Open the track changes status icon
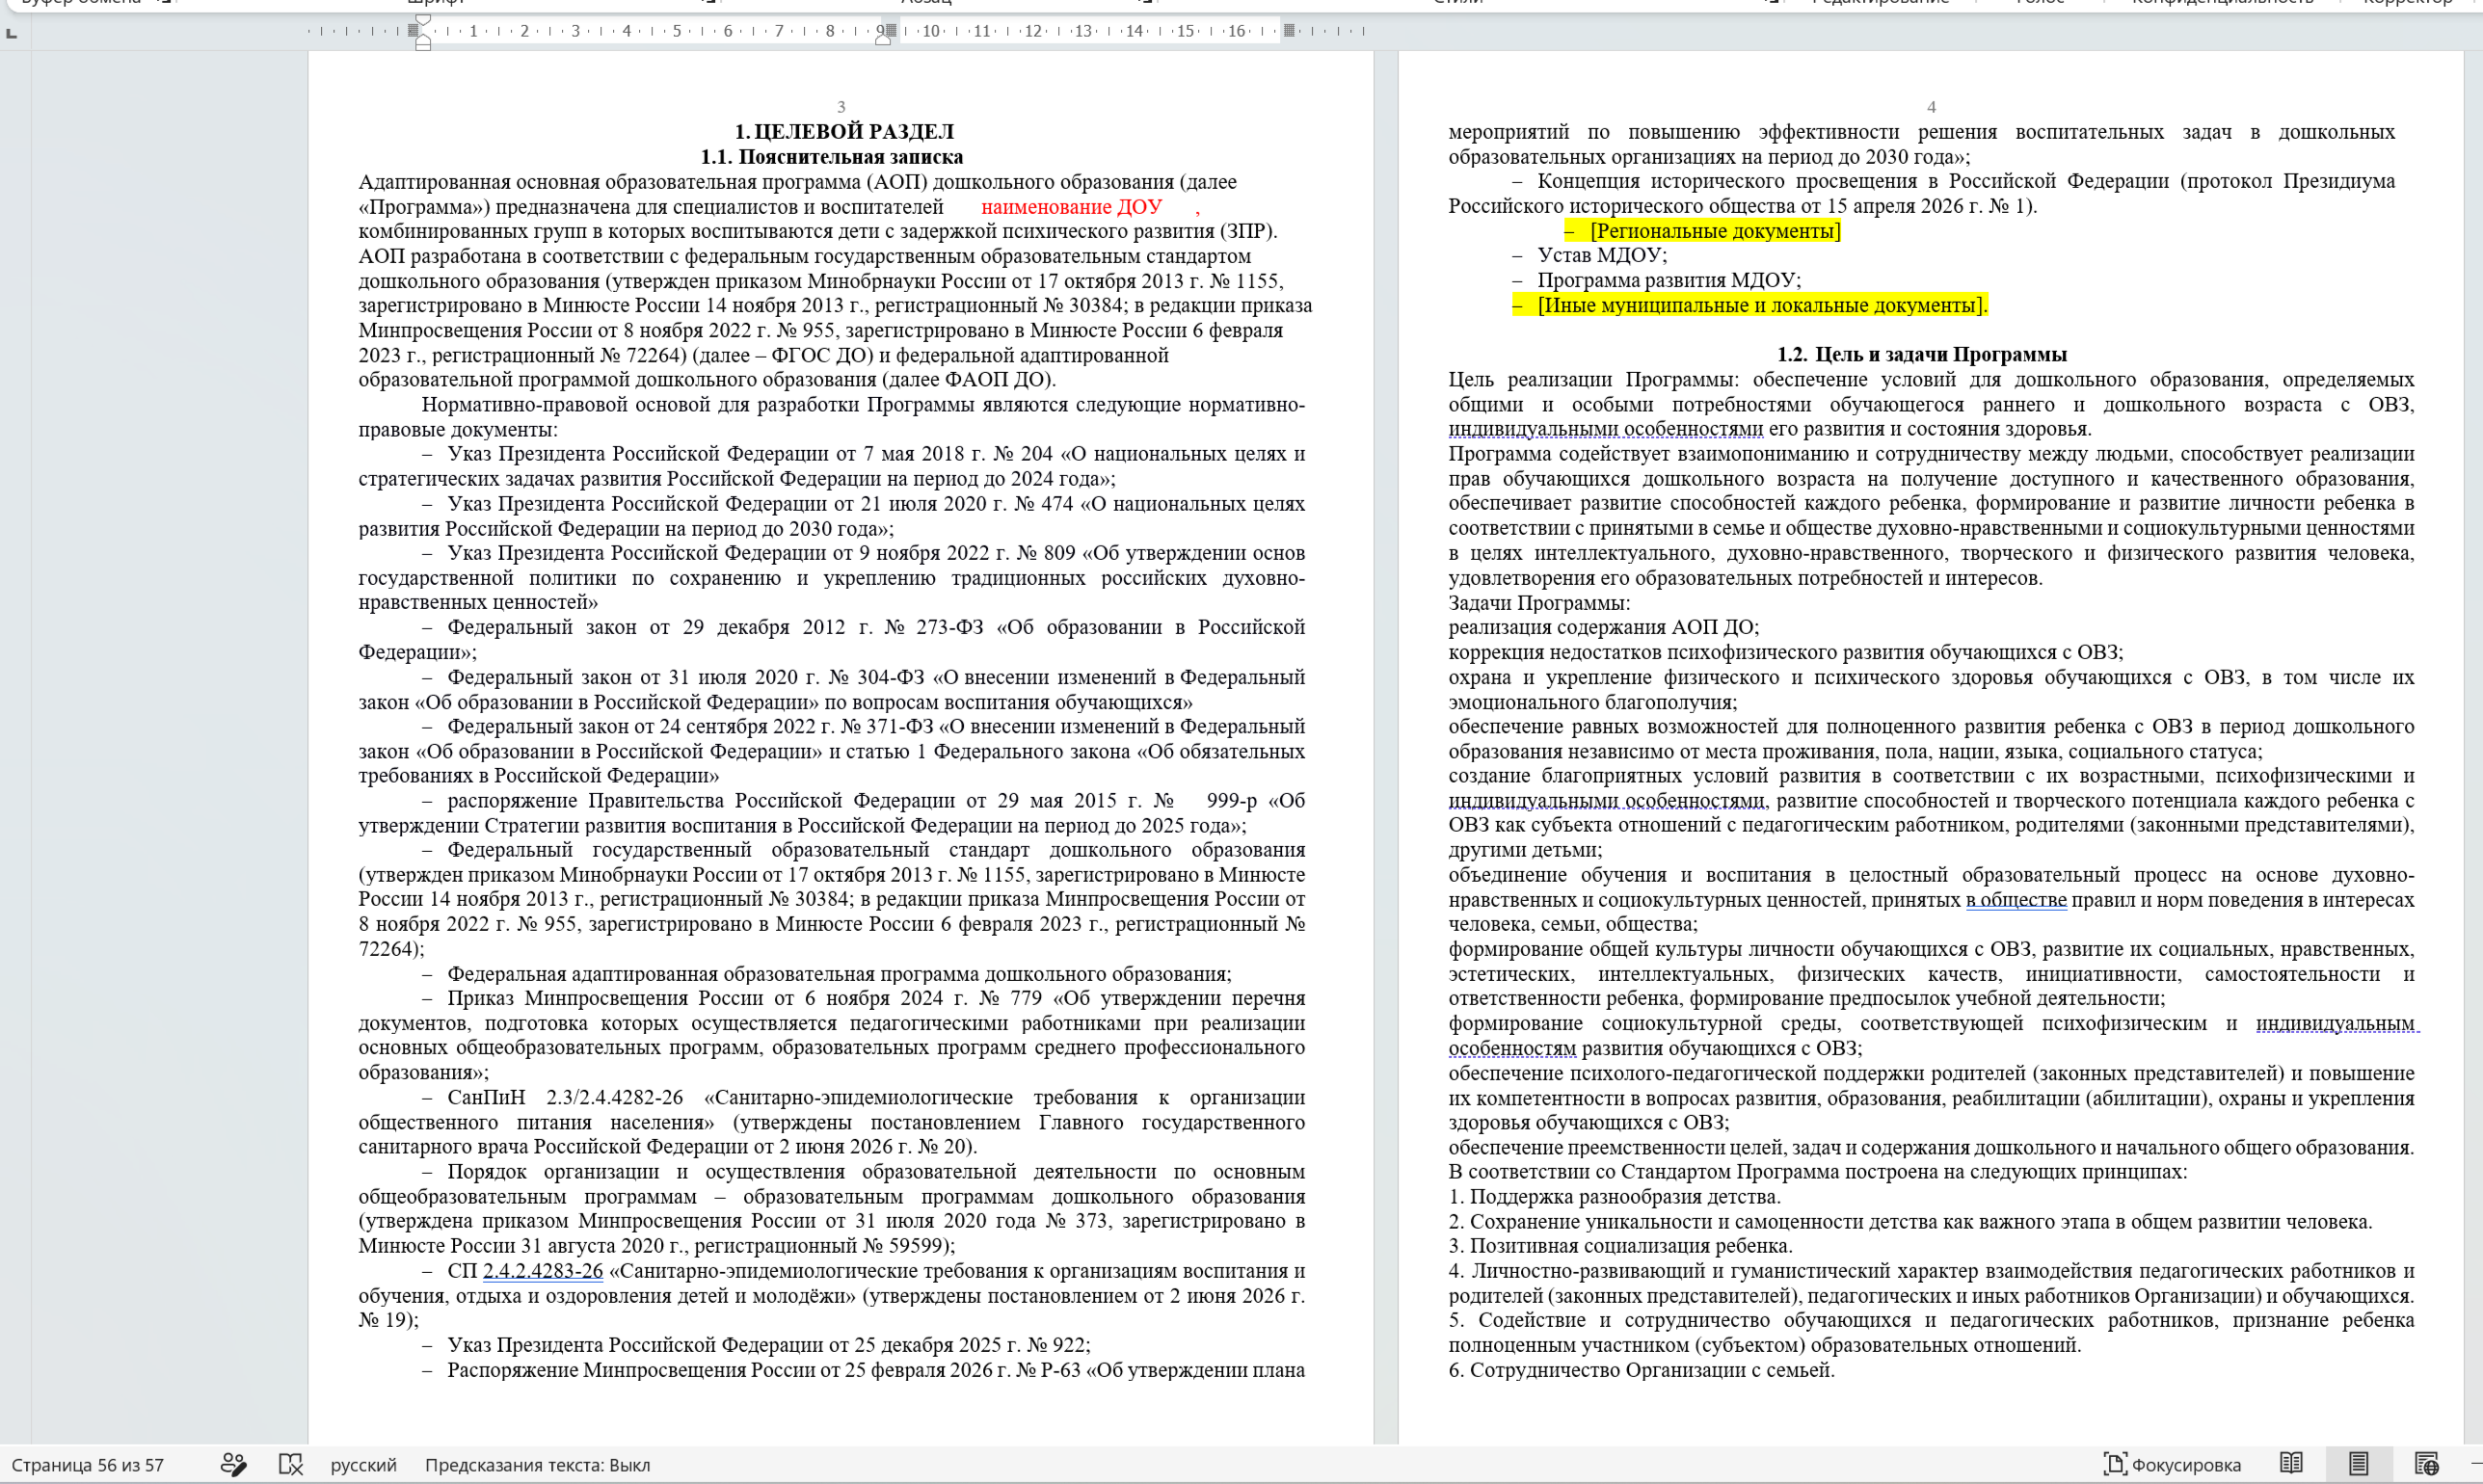 point(233,1464)
